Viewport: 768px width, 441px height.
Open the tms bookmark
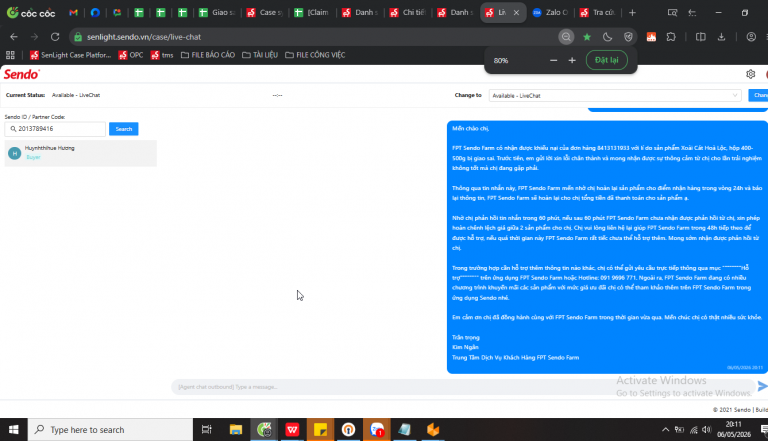tap(162, 55)
